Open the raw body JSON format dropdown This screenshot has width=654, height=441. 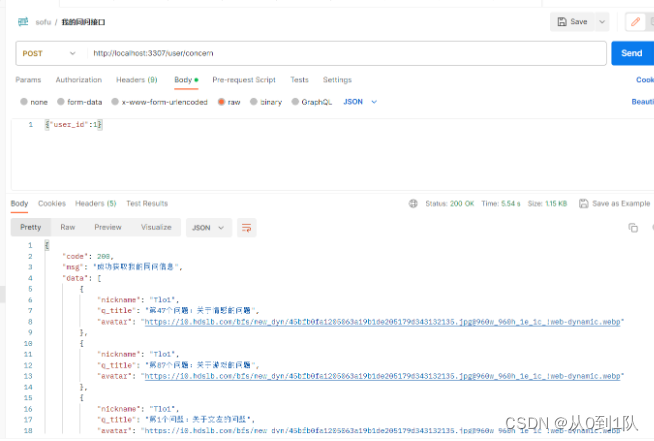tap(360, 102)
